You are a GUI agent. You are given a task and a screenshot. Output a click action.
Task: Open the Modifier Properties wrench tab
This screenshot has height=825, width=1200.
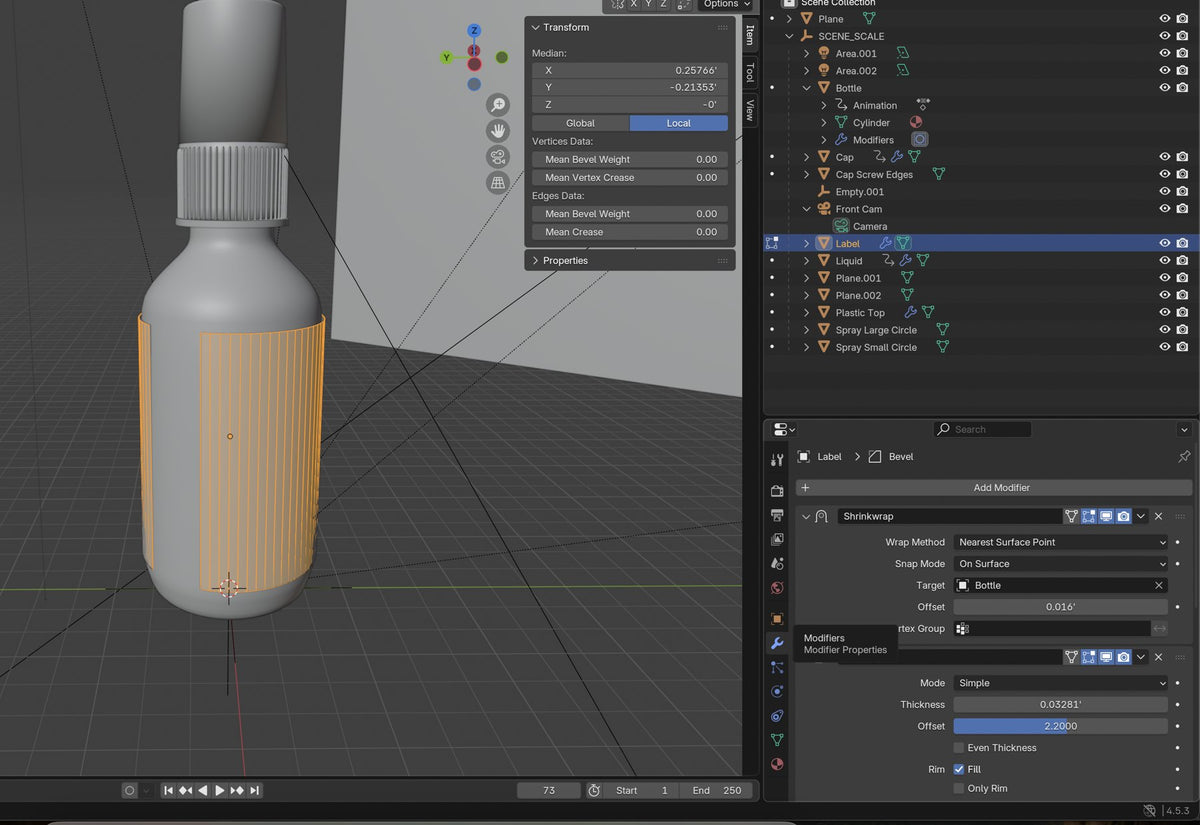pos(777,643)
